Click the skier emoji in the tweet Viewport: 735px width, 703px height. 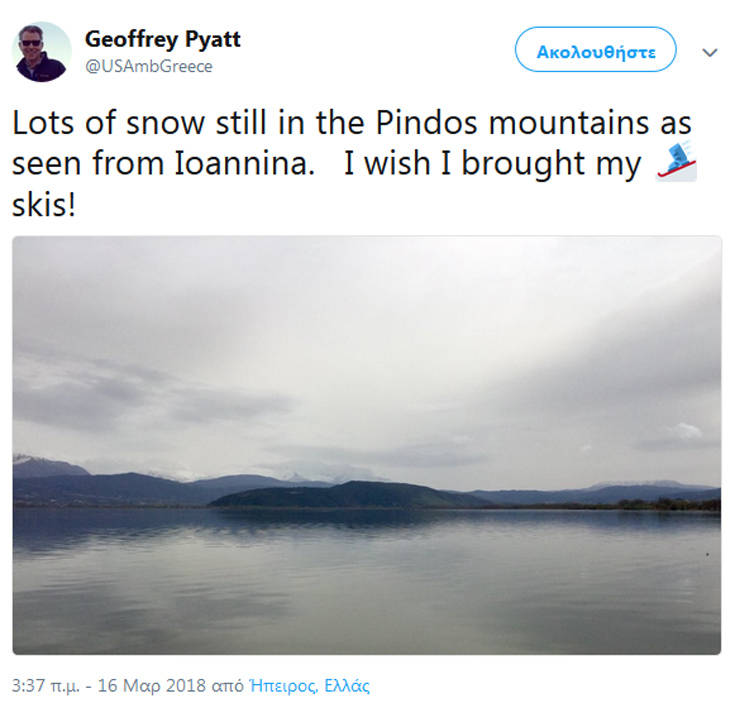point(675,163)
